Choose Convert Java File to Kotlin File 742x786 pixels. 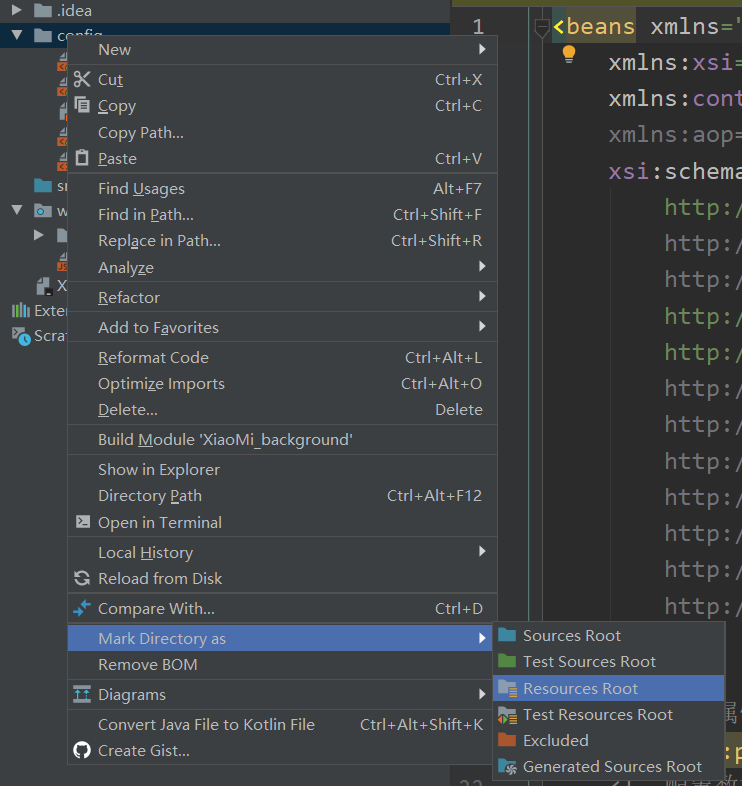pyautogui.click(x=280, y=724)
